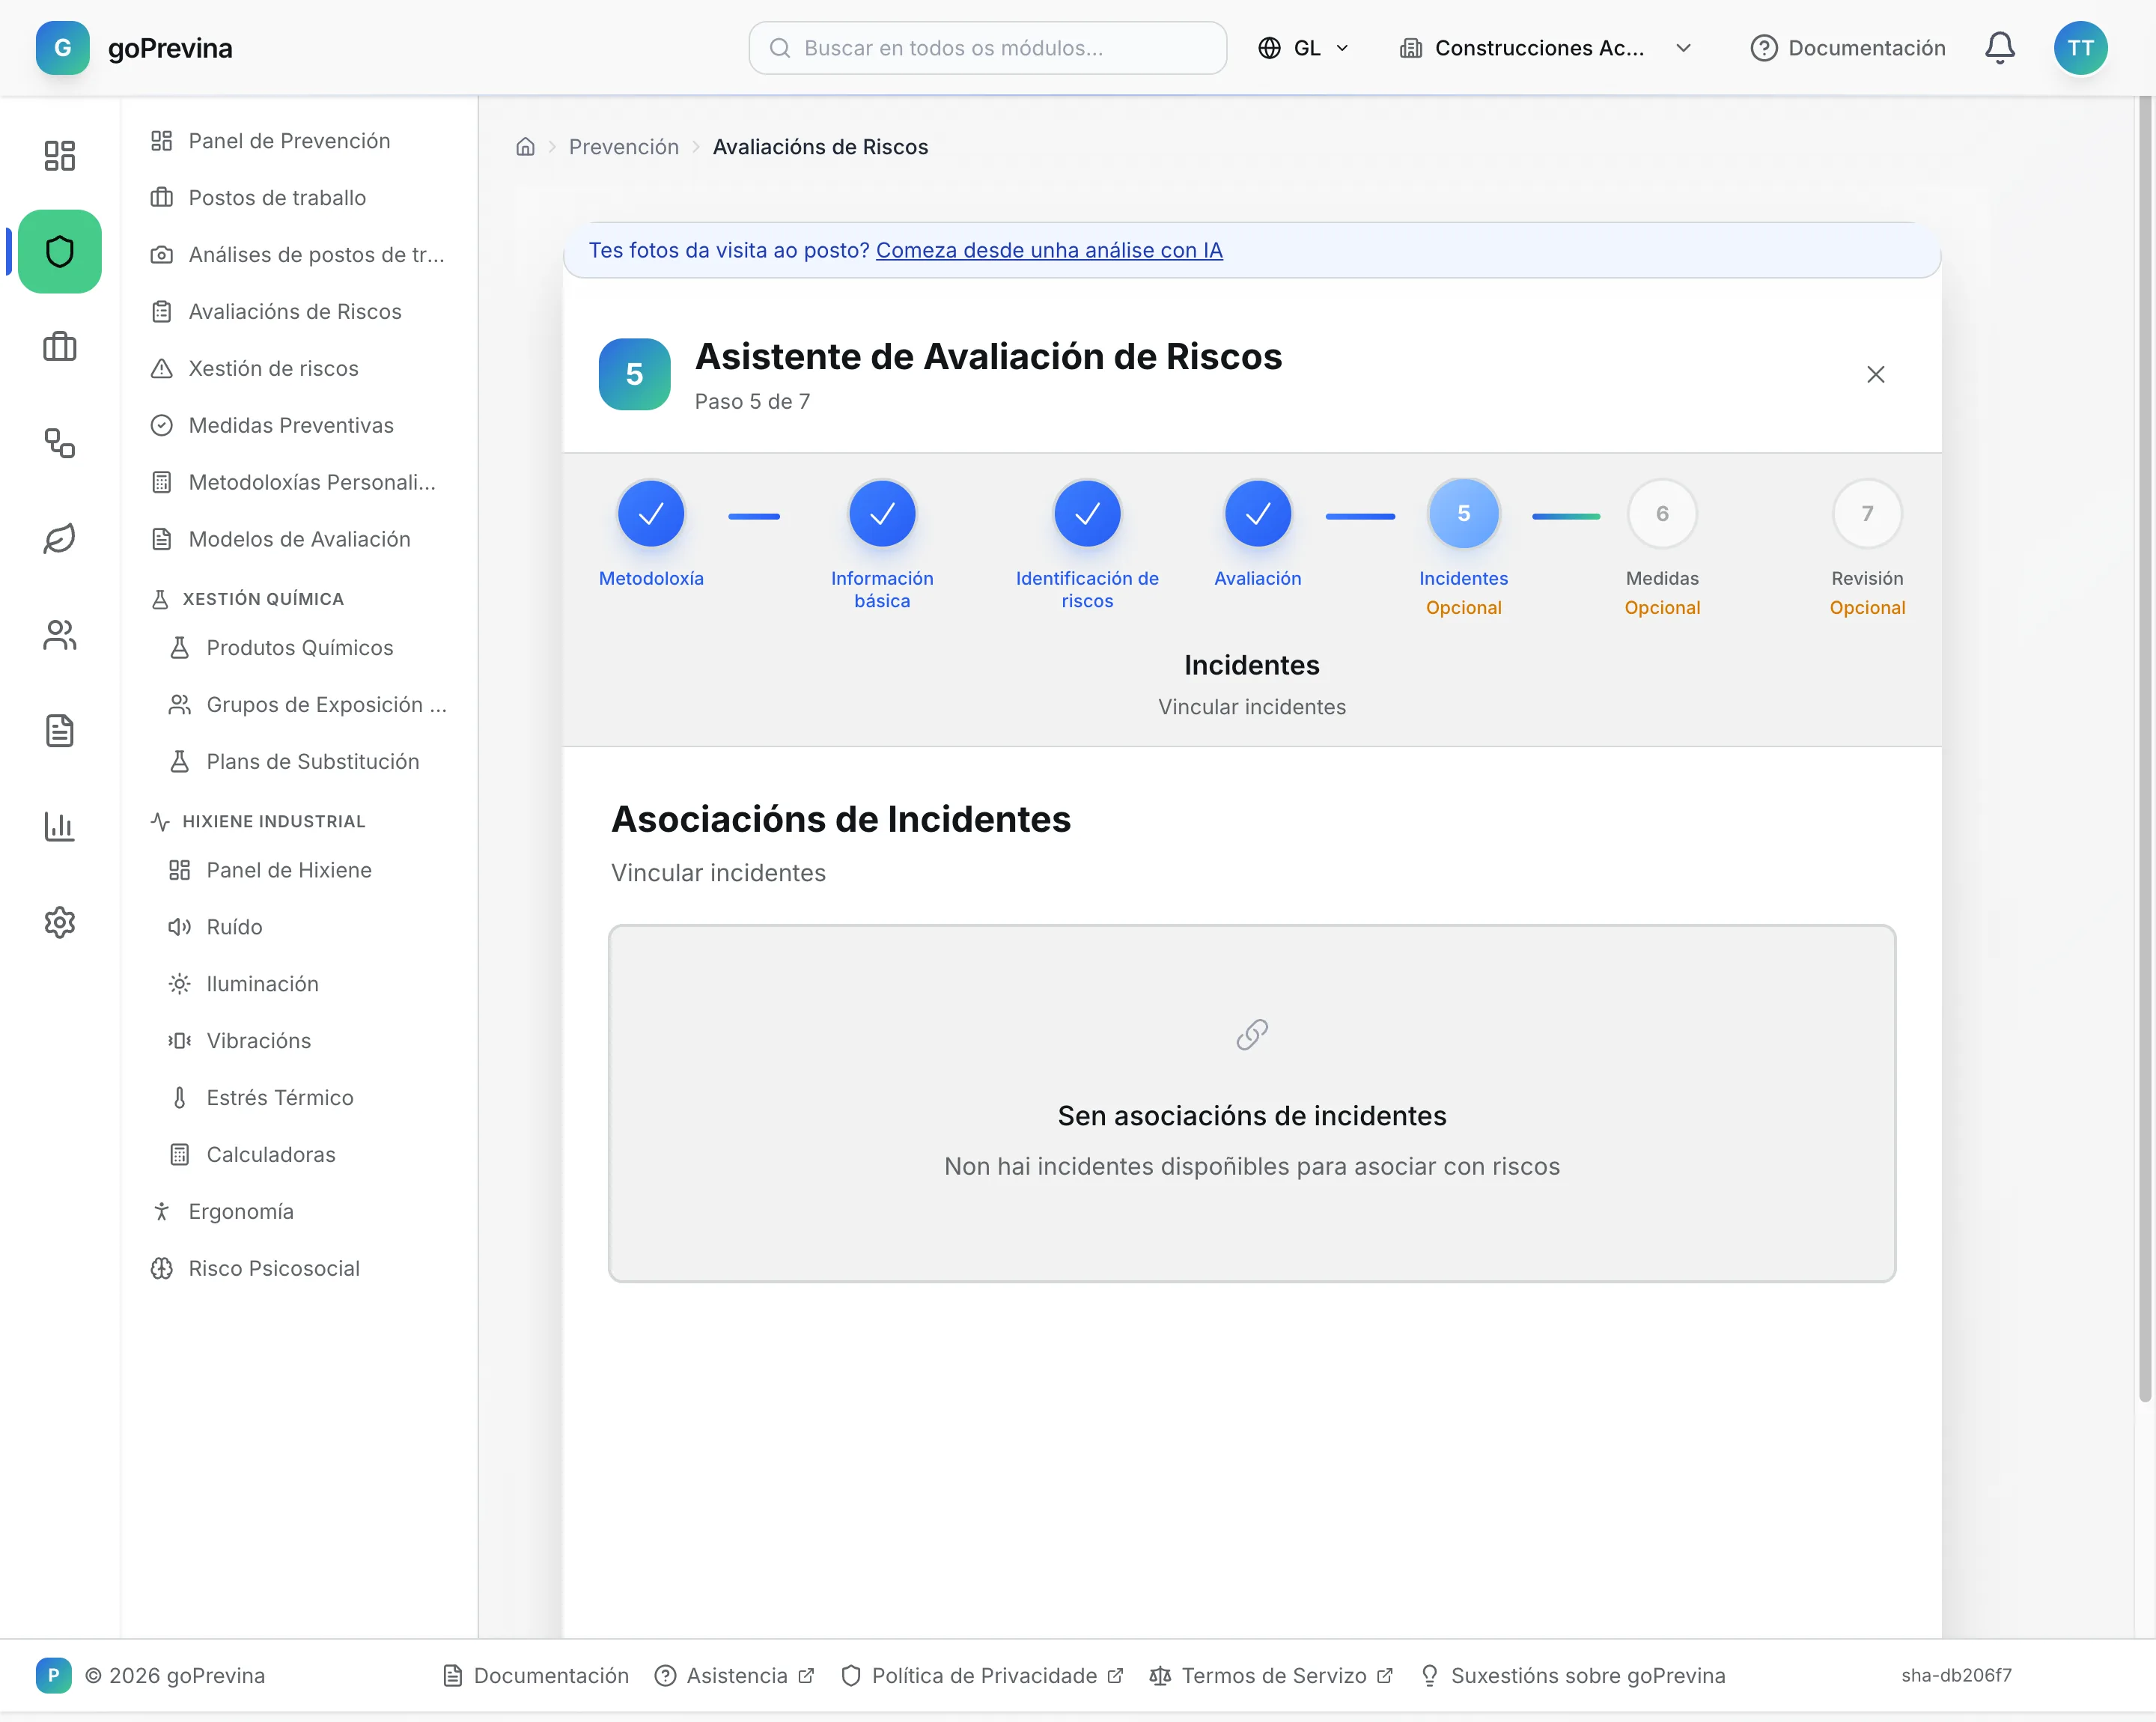
Task: Open the GL language selector
Action: [x=1304, y=48]
